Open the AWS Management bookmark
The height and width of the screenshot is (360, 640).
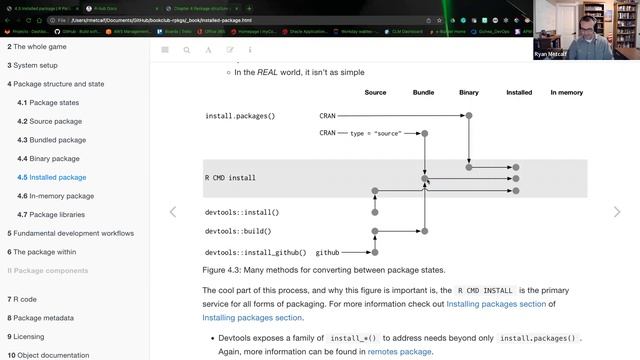(x=128, y=31)
